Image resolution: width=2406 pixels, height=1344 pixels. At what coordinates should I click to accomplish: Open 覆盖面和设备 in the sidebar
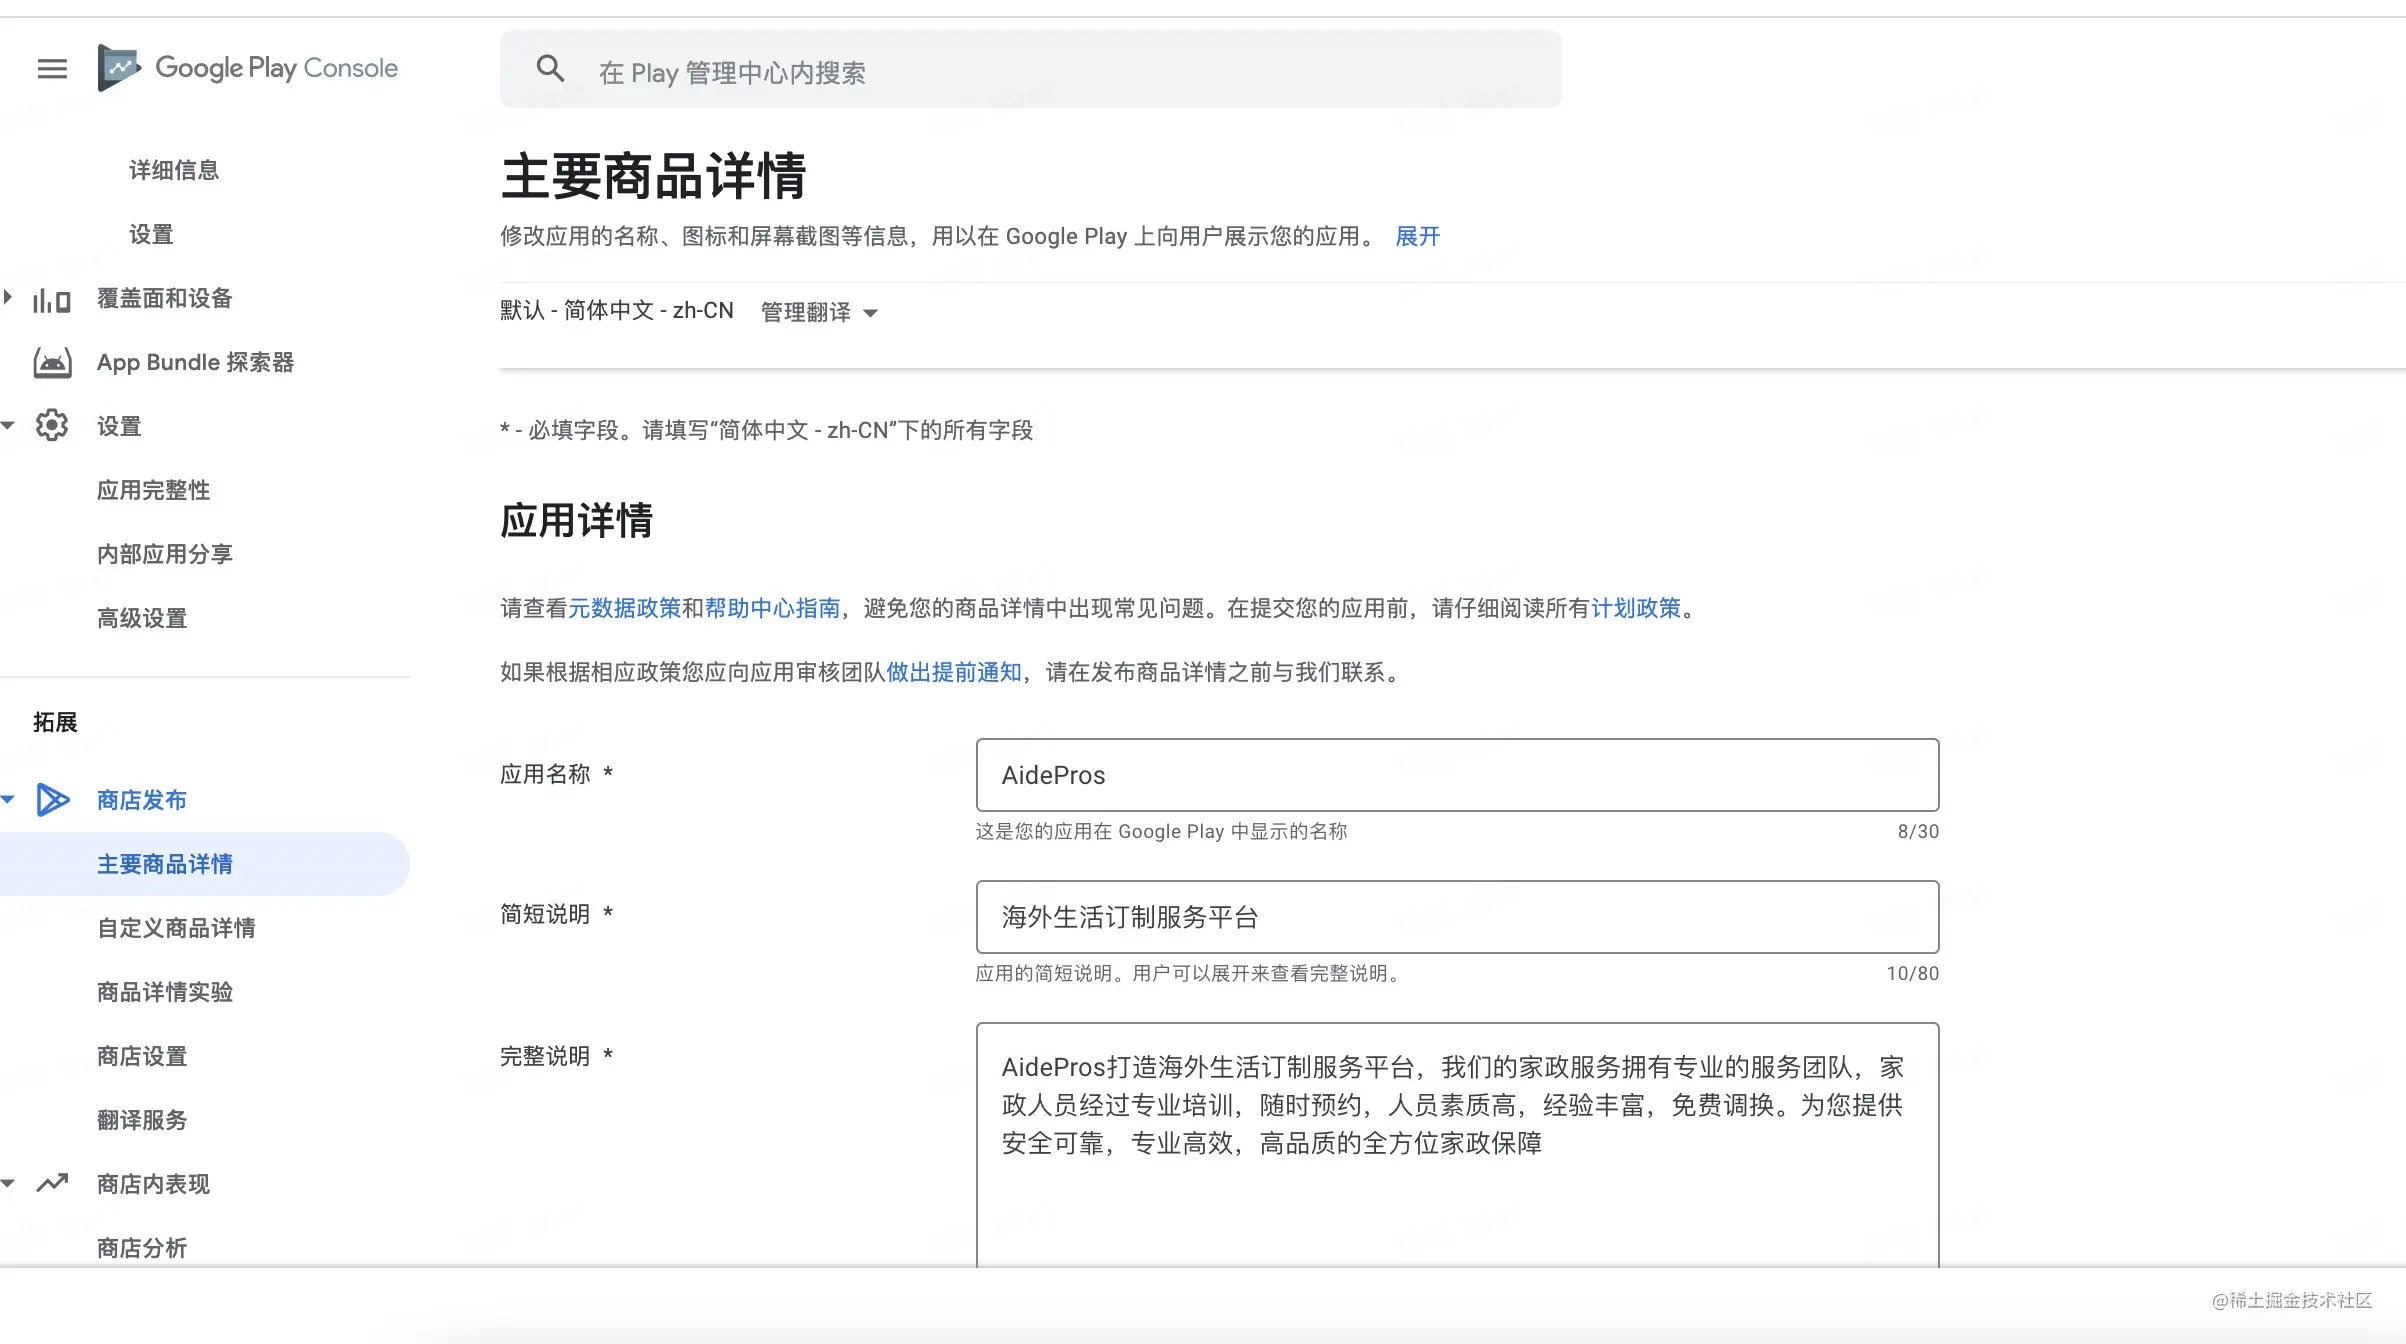click(165, 299)
